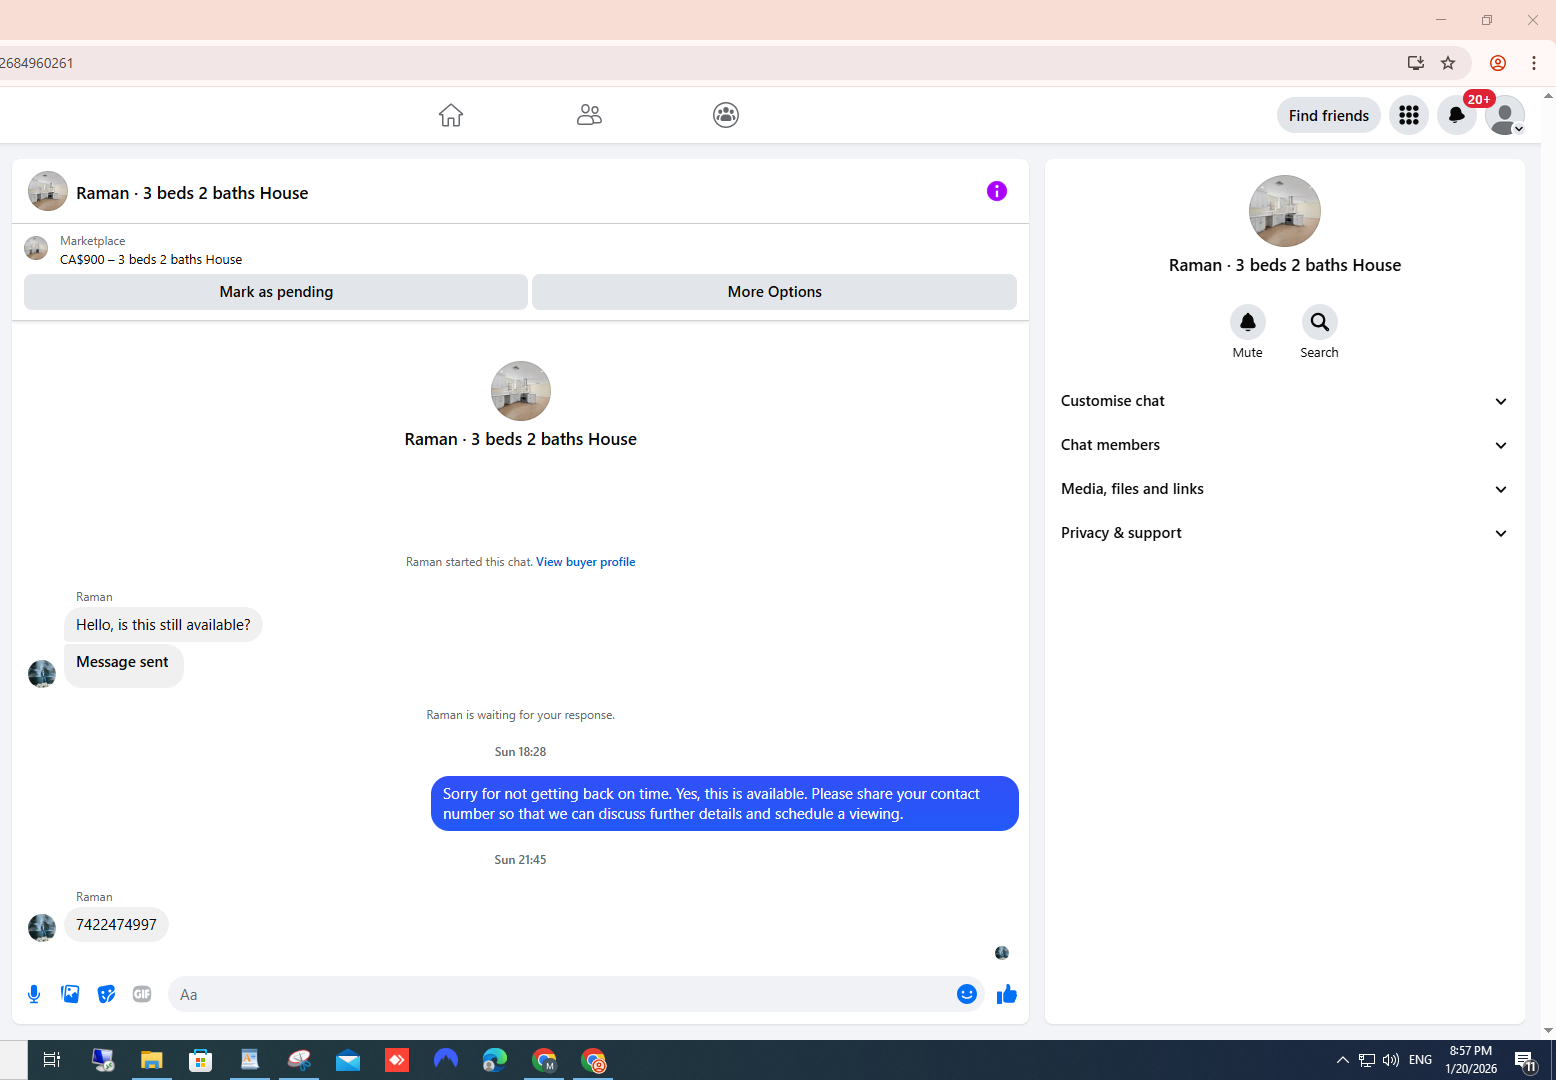Viewport: 1556px width, 1080px height.
Task: Open the Facebook Home icon
Action: tap(451, 115)
